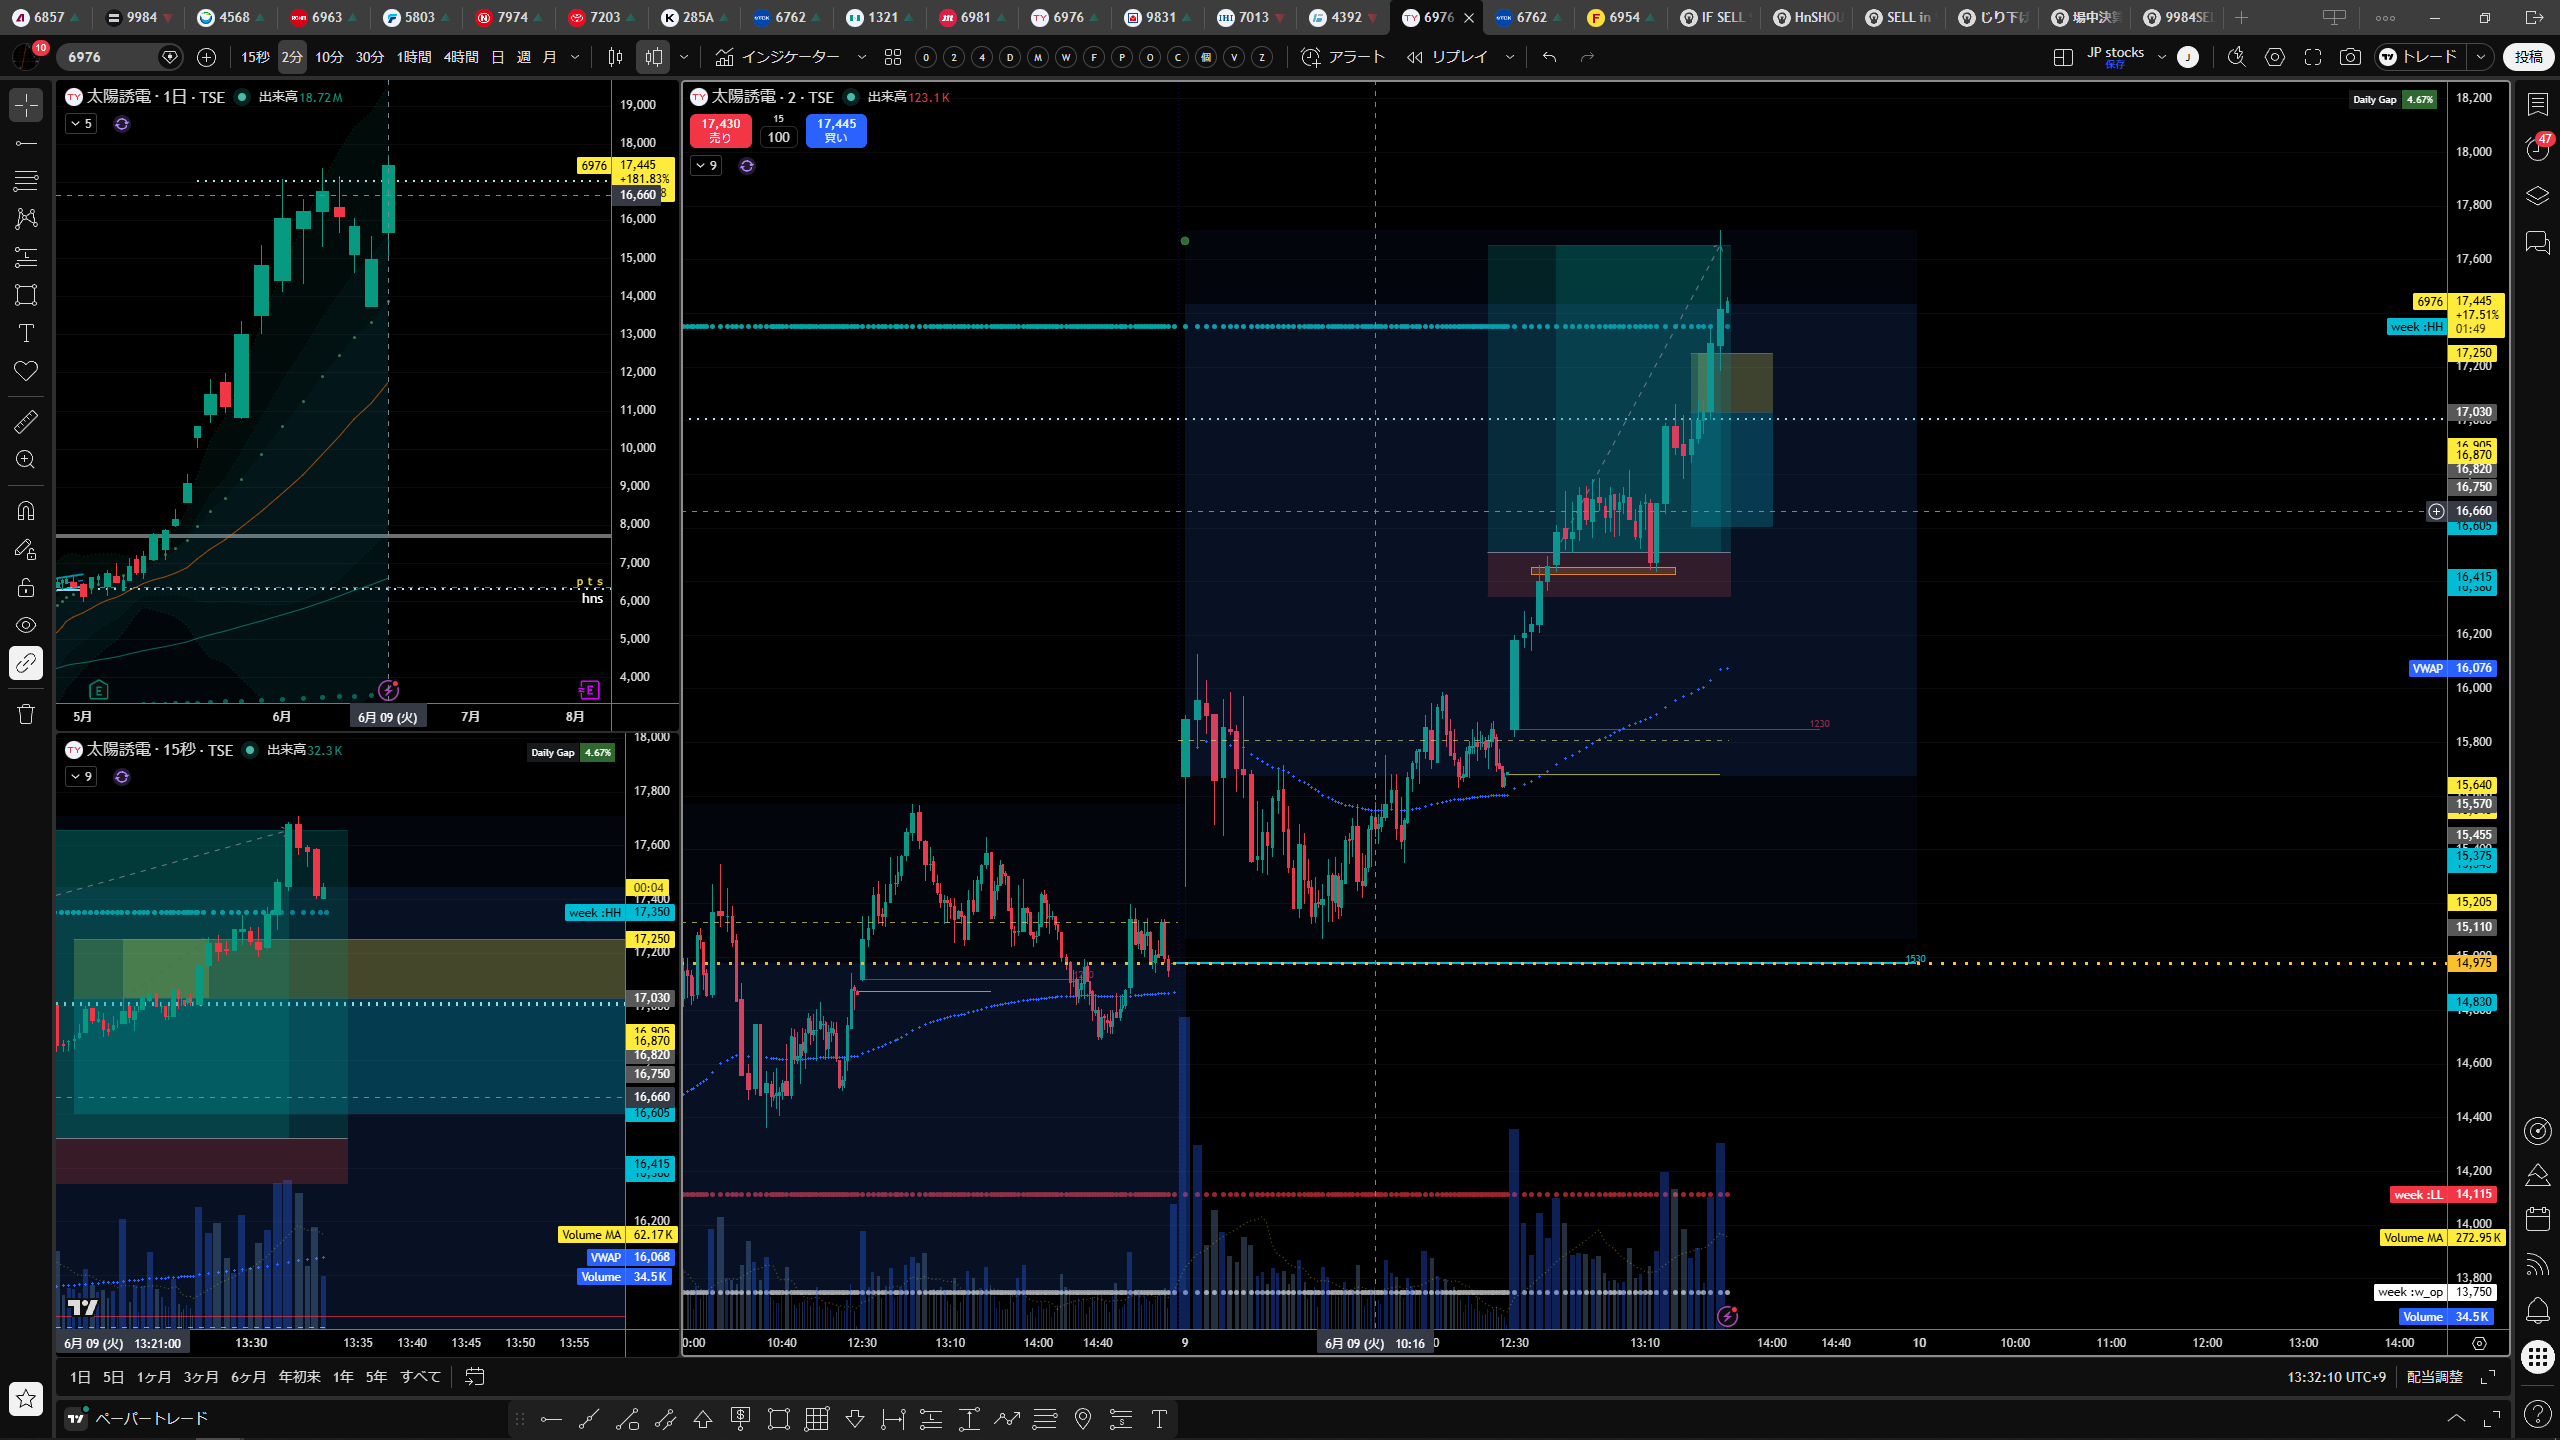This screenshot has height=1440, width=2560.
Task: Select the ruler measure tool
Action: click(x=26, y=421)
